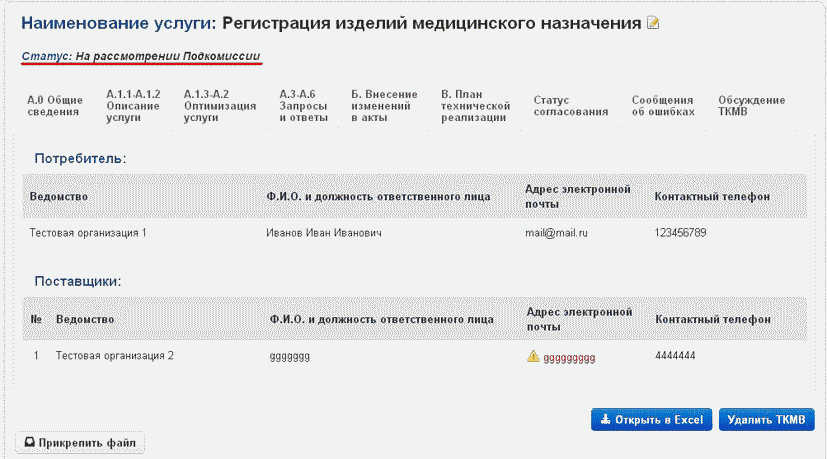The image size is (827, 459).
Task: Open the А.0 Общие сведения tab
Action: click(53, 106)
